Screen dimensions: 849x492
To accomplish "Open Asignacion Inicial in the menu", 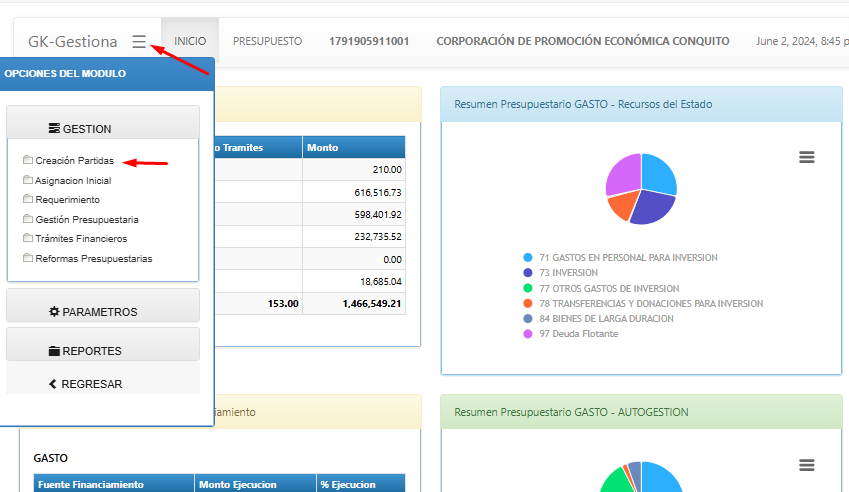I will point(73,181).
